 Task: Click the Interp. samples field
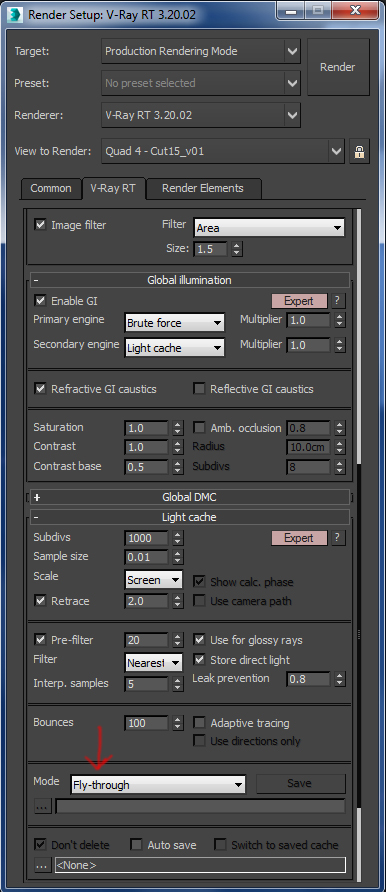[x=147, y=683]
